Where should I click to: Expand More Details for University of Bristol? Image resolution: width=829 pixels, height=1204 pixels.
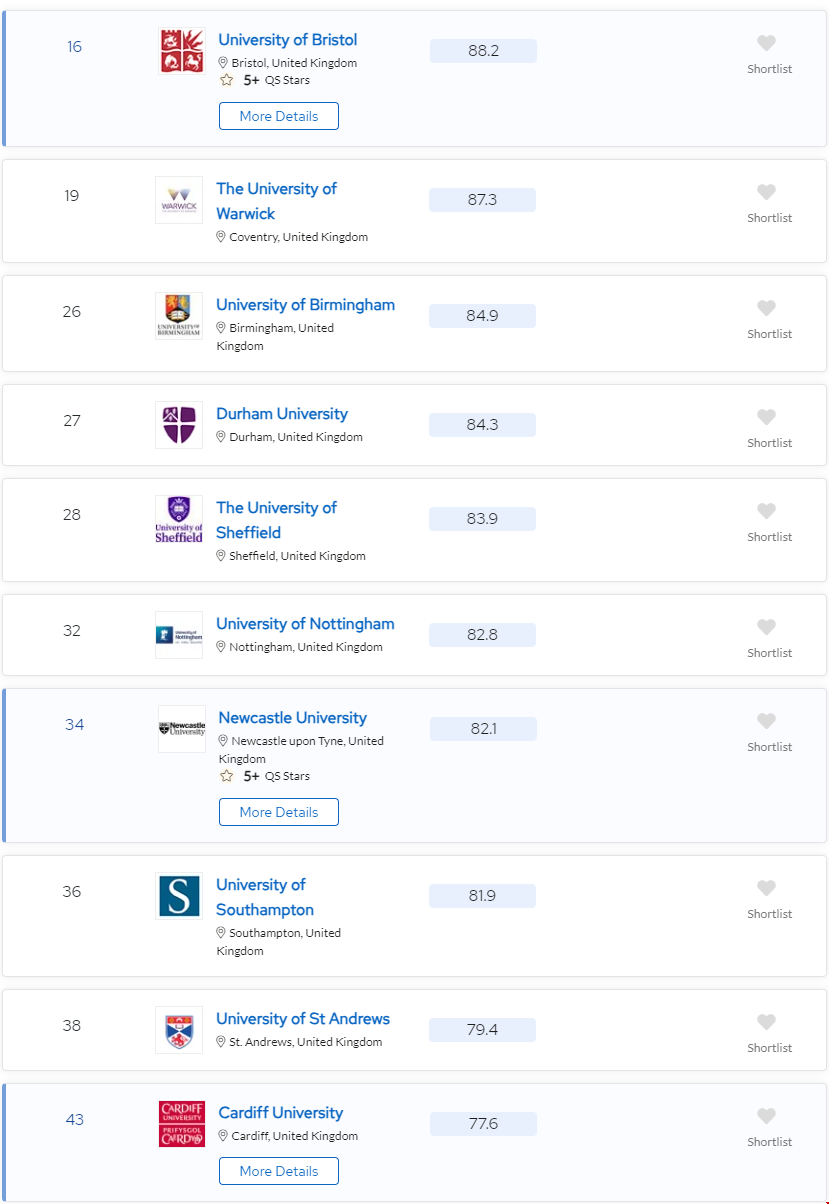pos(279,116)
